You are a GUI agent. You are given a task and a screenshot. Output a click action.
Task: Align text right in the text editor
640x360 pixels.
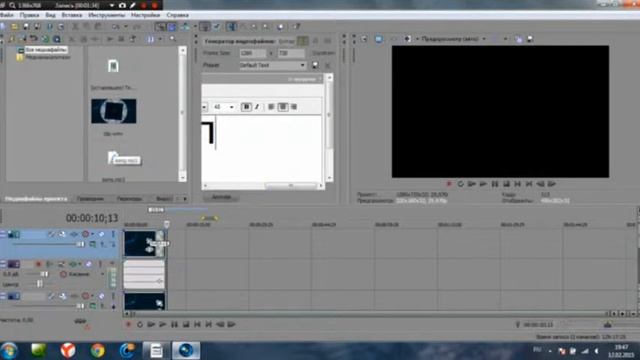pos(293,107)
